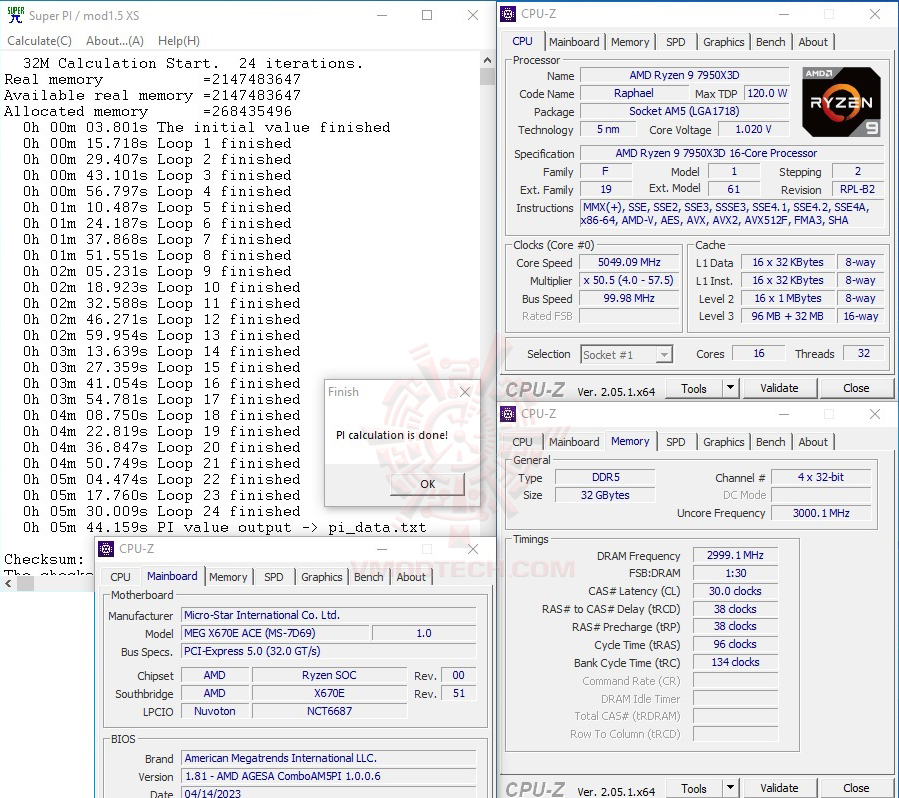Click processor name field AMD Ryzen 9 7950X3D

click(x=685, y=75)
